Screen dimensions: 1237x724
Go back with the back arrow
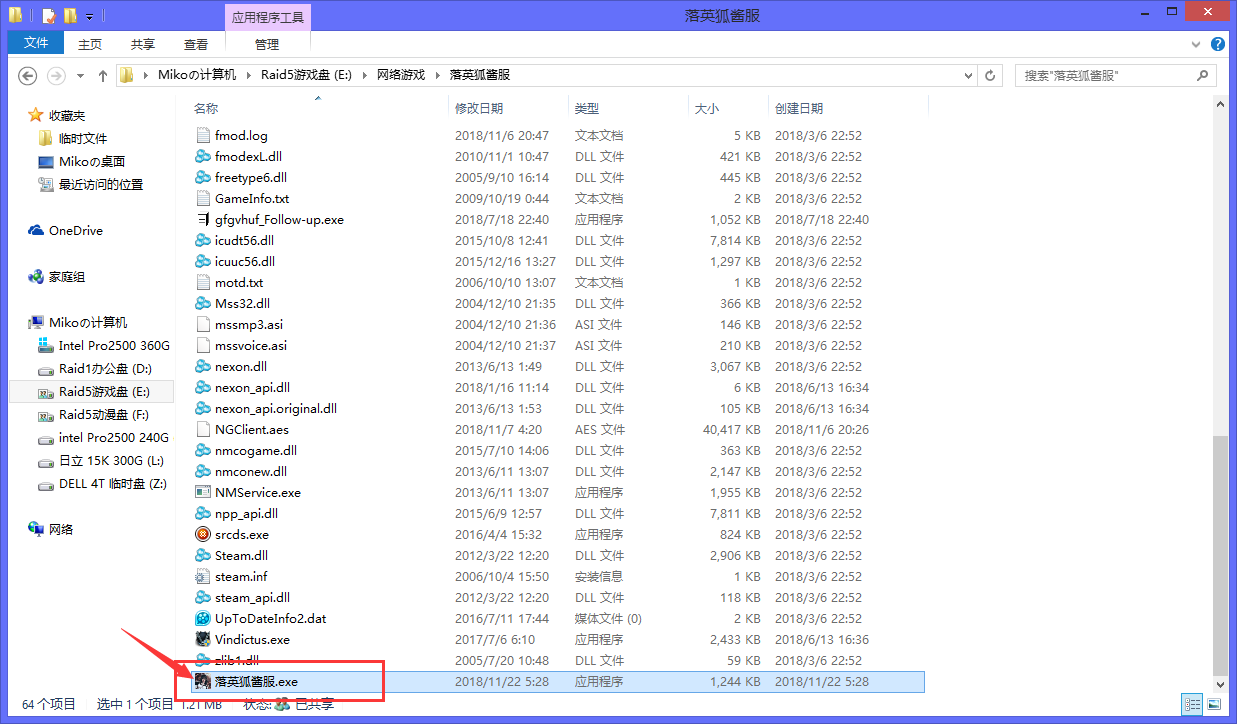pos(27,74)
